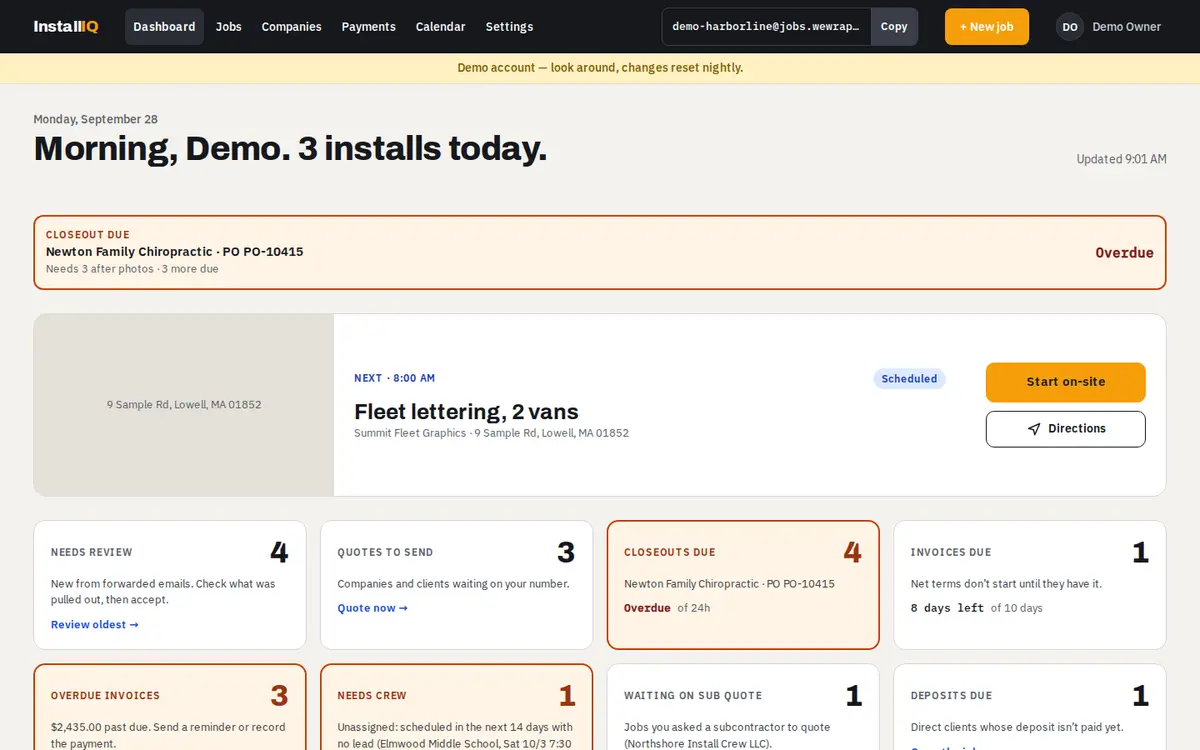The width and height of the screenshot is (1200, 750).
Task: Open the Deposits Due card
Action: (x=1030, y=707)
